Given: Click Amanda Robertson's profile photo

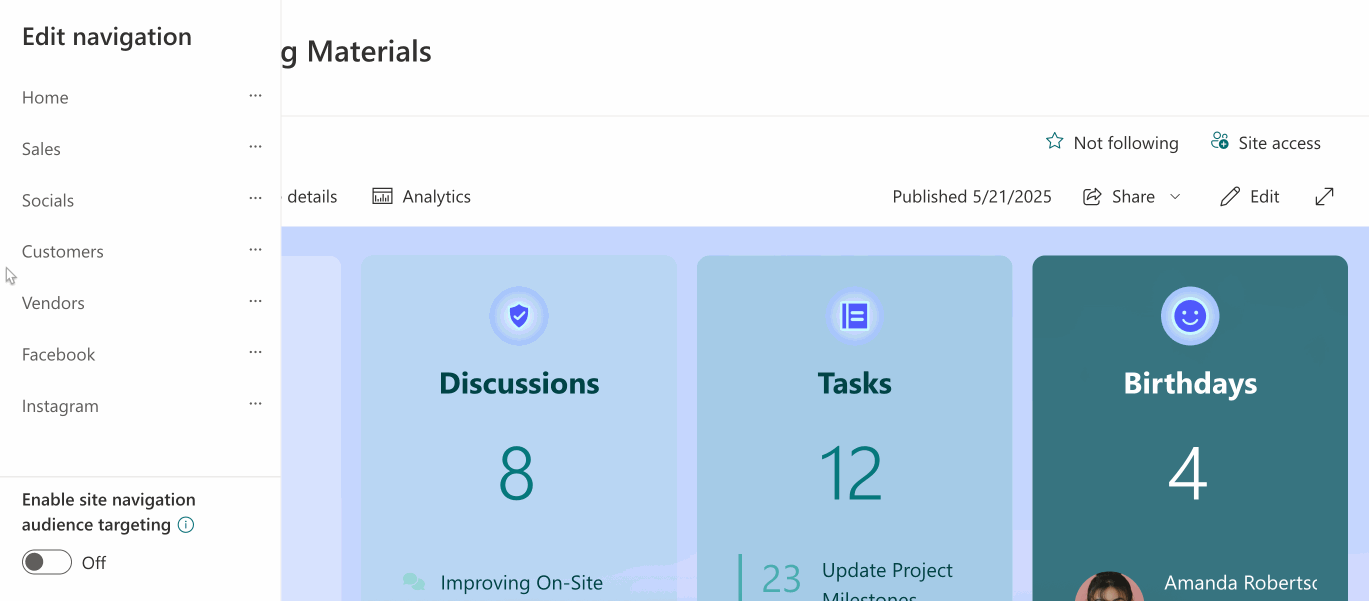Looking at the screenshot, I should (1110, 587).
